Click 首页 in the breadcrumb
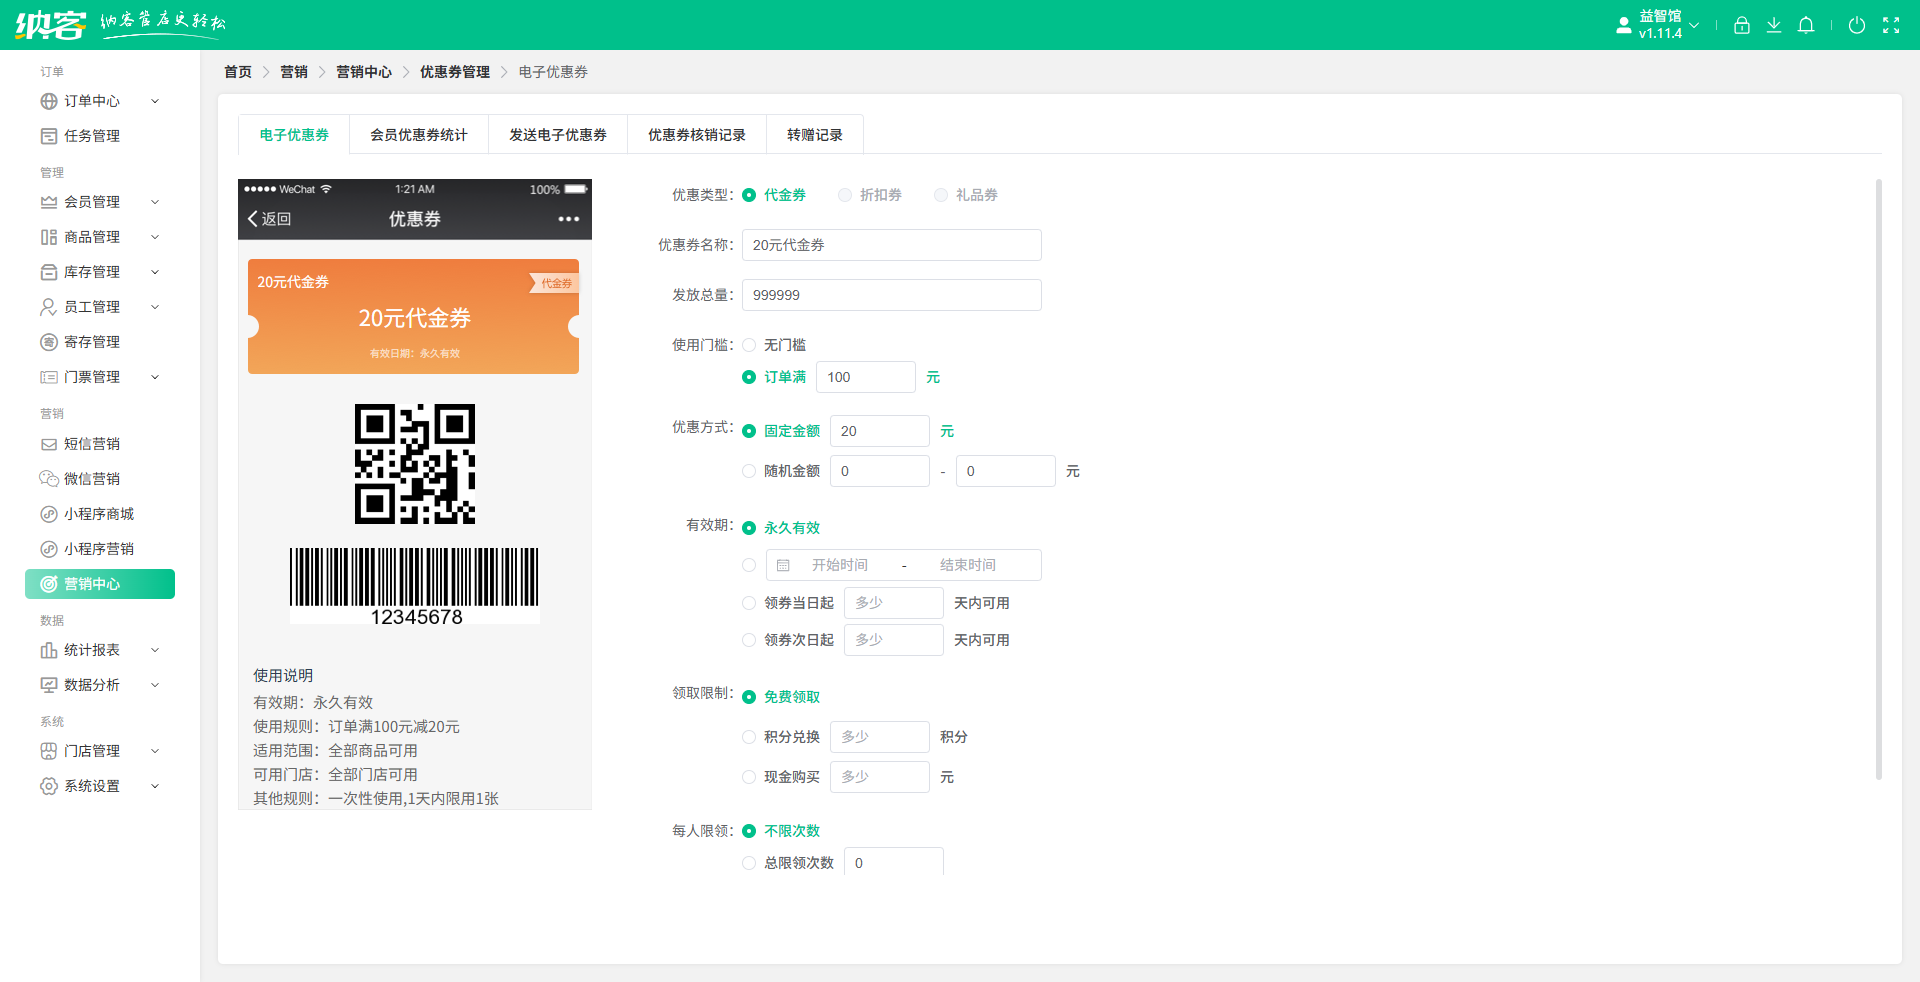The width and height of the screenshot is (1920, 982). 238,71
